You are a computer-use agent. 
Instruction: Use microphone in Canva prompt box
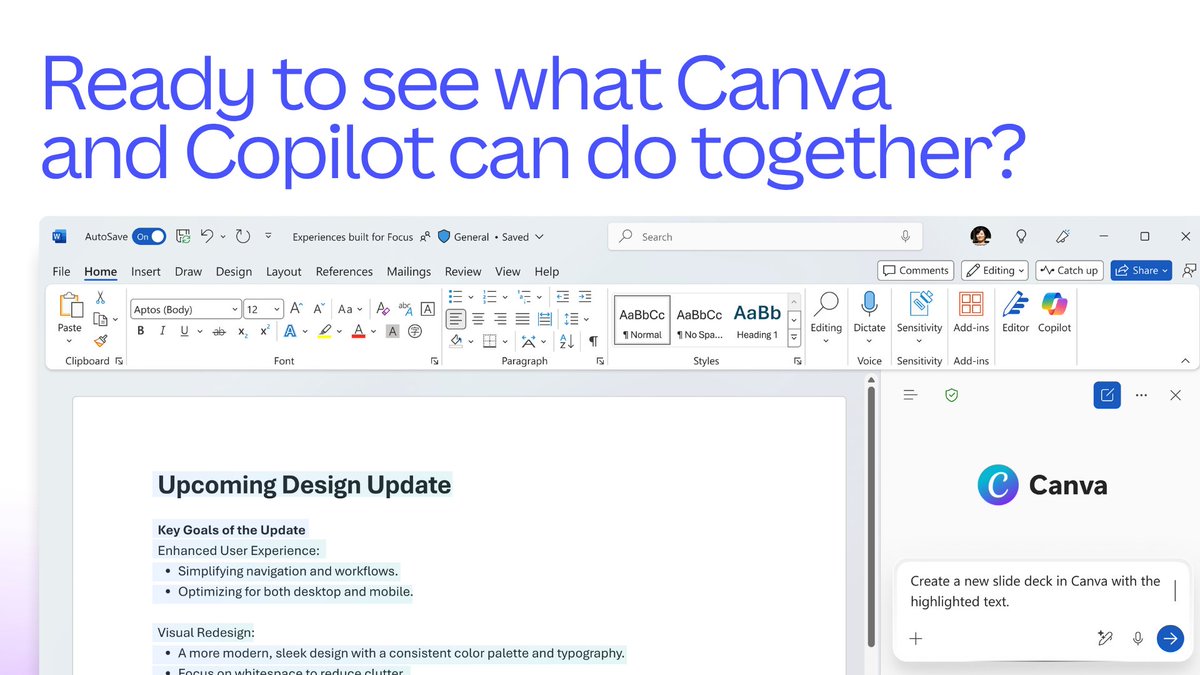tap(1138, 638)
